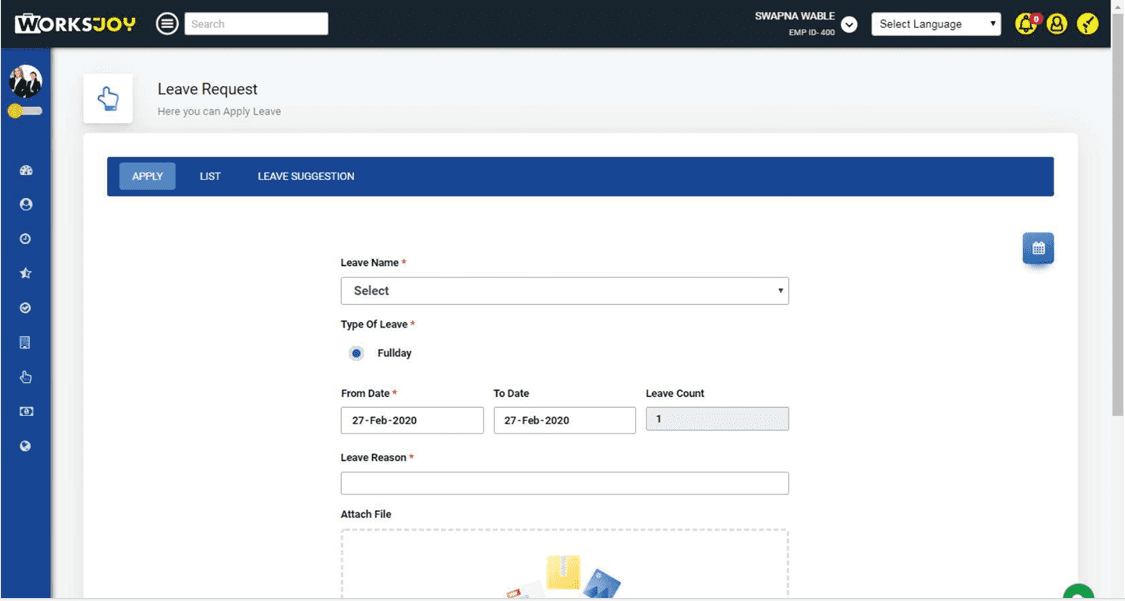This screenshot has height=601, width=1125.
Task: Open the blue calendar icon button
Action: (x=1038, y=248)
